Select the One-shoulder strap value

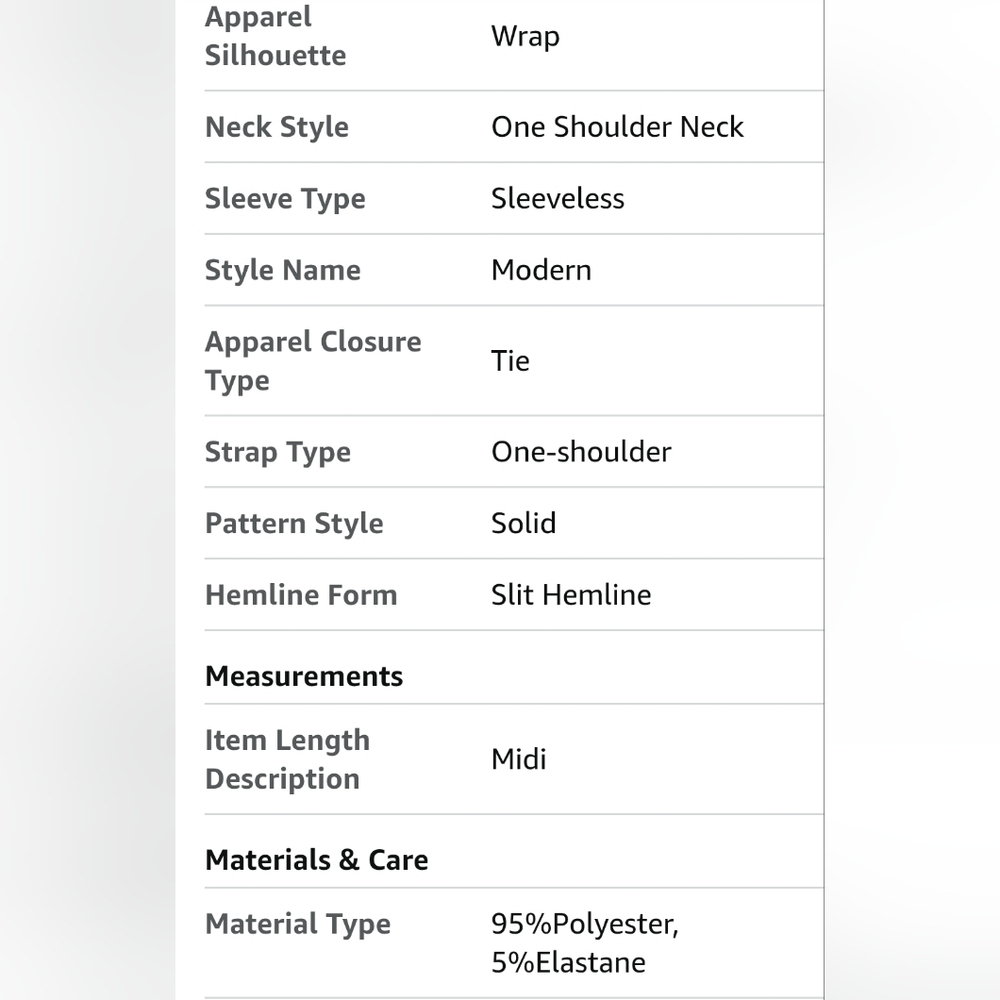coord(581,452)
